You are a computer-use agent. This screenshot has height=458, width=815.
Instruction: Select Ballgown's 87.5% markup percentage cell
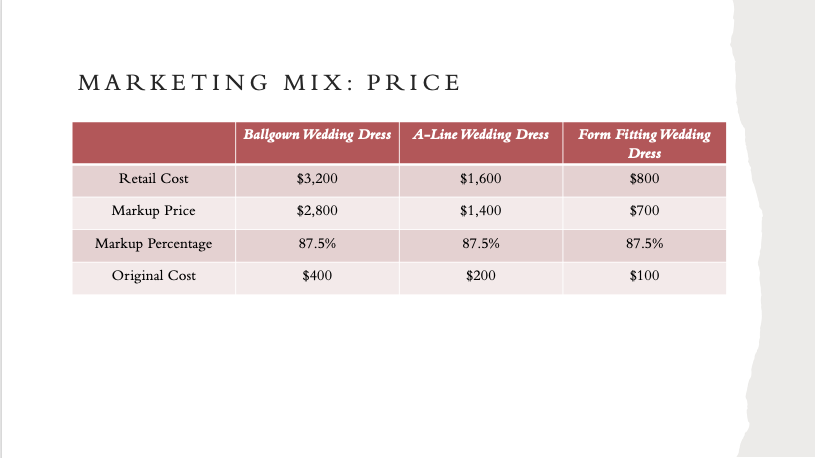point(317,245)
